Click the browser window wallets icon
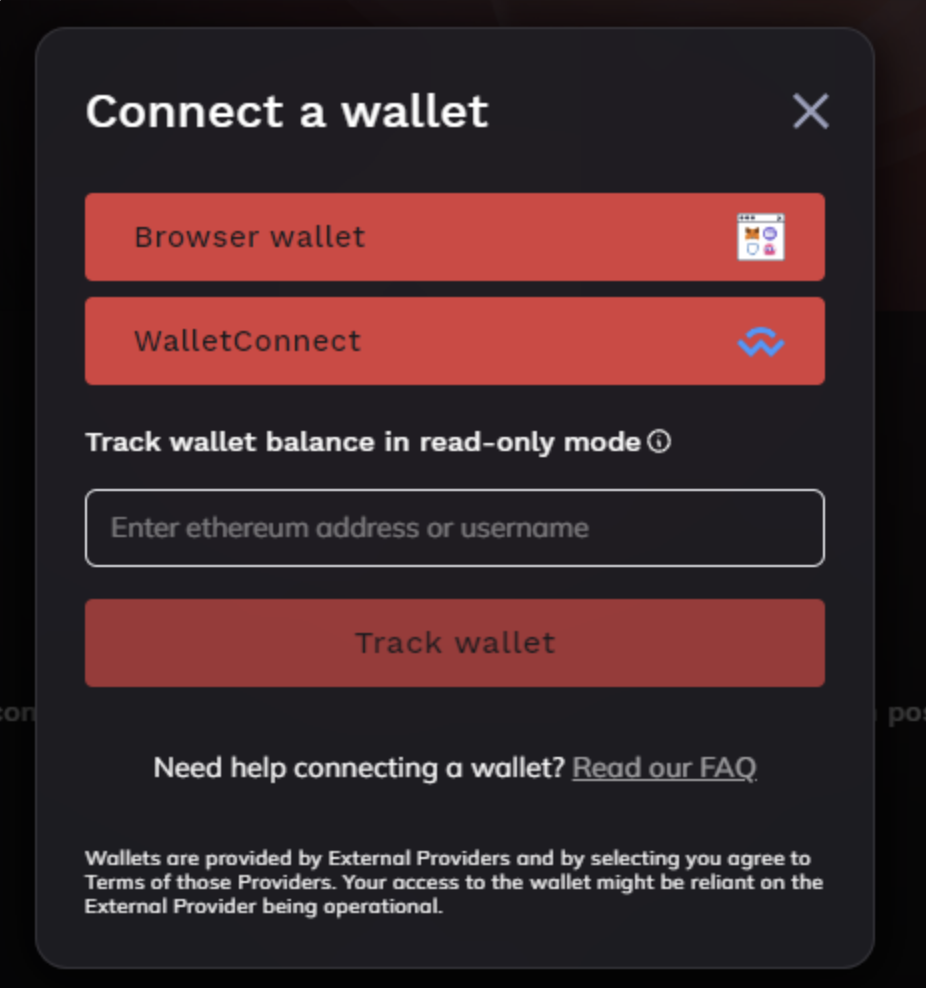Image resolution: width=926 pixels, height=988 pixels. [761, 237]
